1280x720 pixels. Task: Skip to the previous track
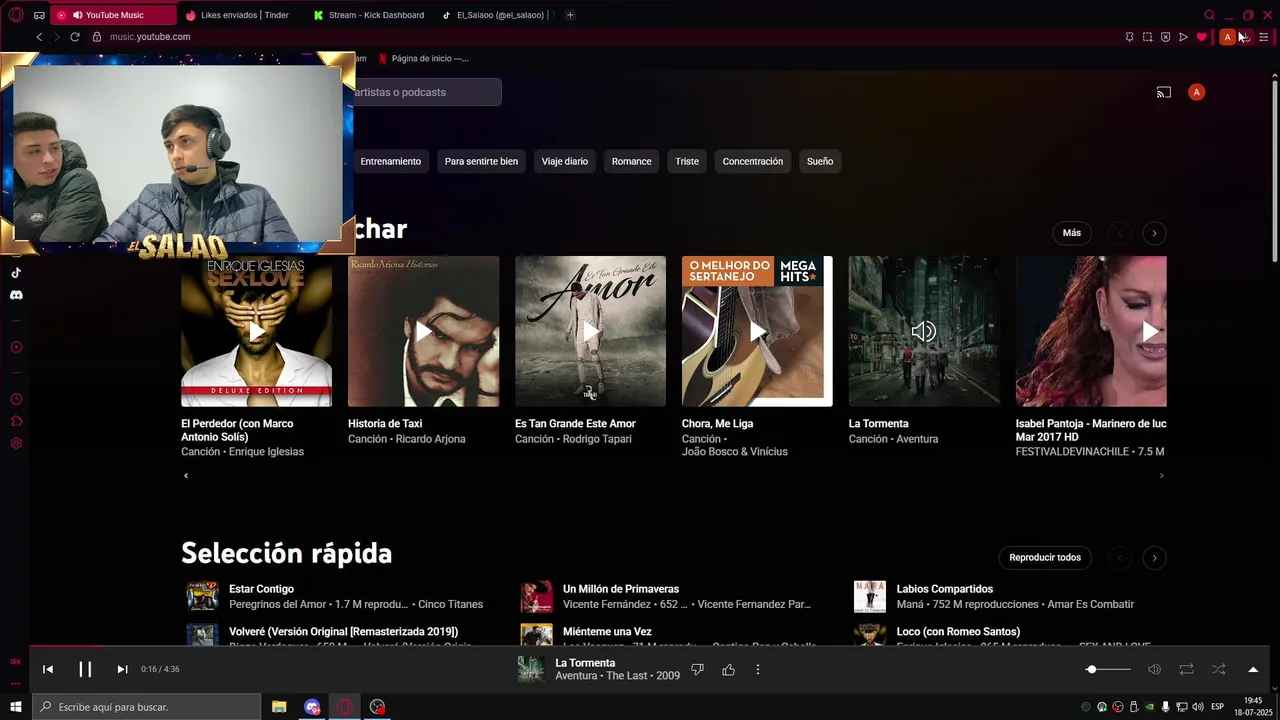point(48,669)
